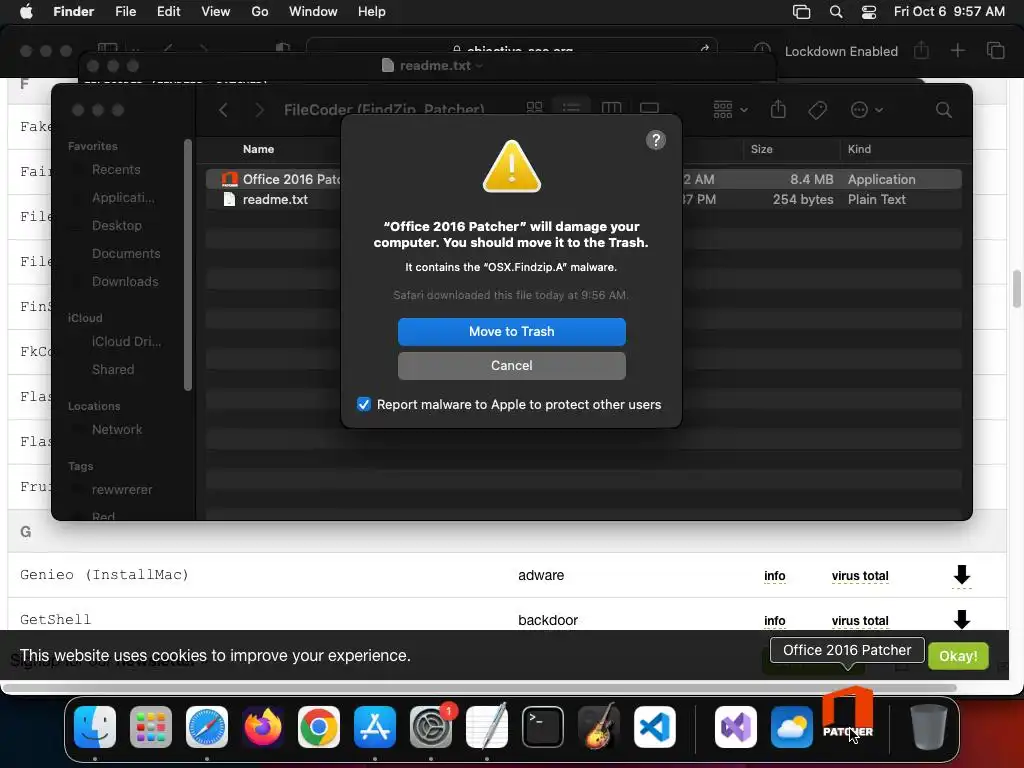Go back in Finder window
Viewport: 1024px width, 768px height.
[x=223, y=110]
